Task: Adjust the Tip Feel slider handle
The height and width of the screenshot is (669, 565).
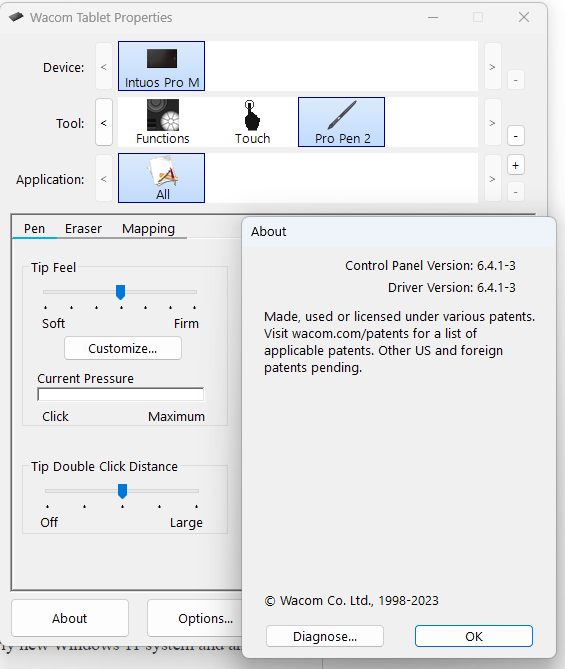Action: click(121, 292)
